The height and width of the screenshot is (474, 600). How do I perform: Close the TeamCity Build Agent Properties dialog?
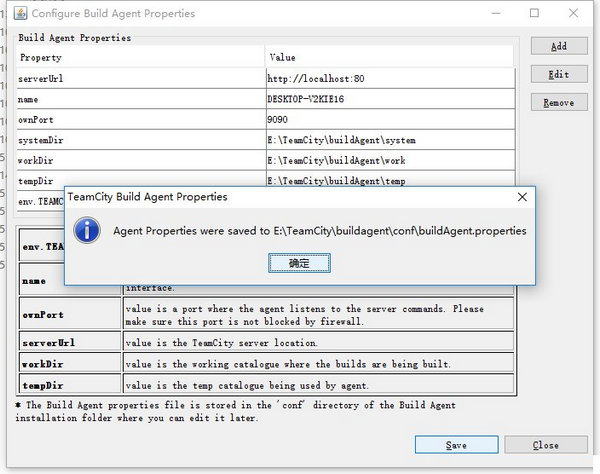click(x=522, y=197)
